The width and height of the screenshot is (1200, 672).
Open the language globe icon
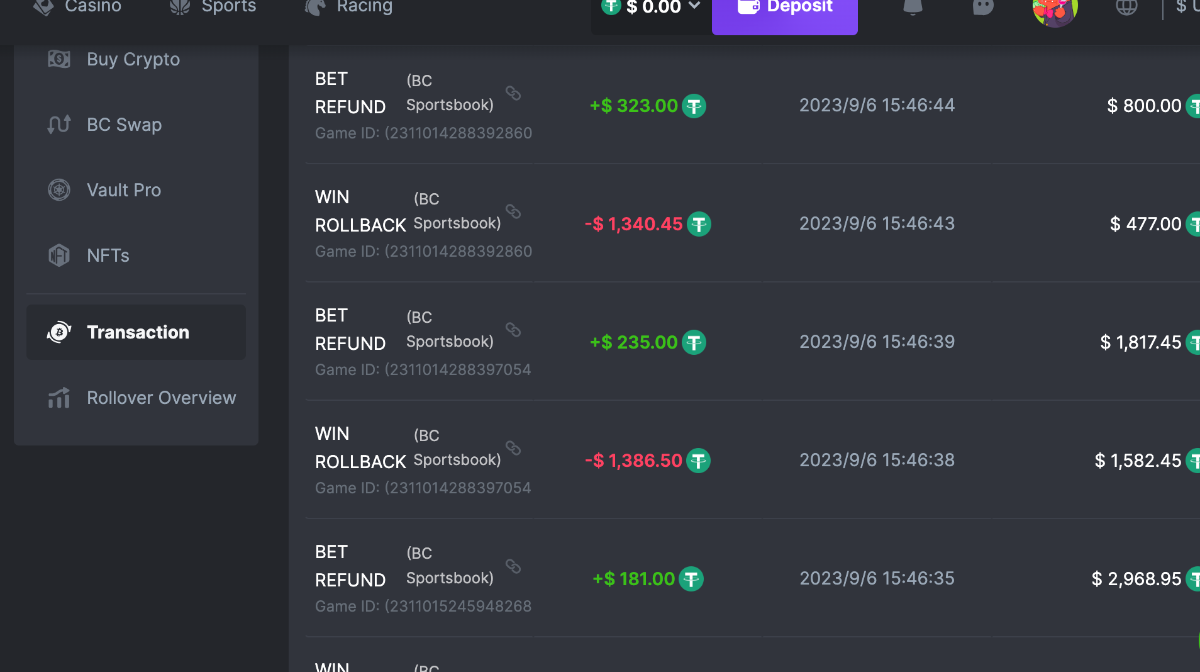1127,7
